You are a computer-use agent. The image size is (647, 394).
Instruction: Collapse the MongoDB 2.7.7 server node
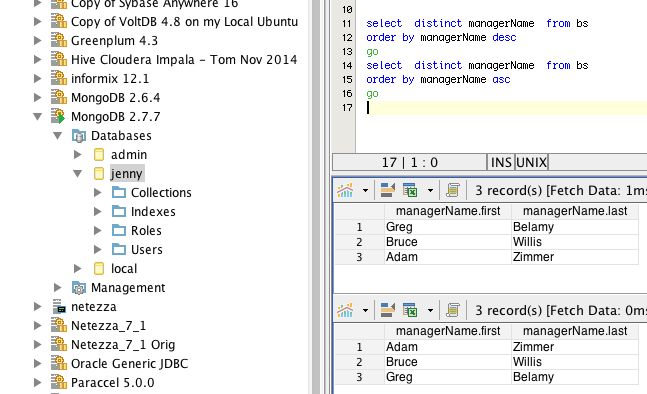[x=38, y=117]
